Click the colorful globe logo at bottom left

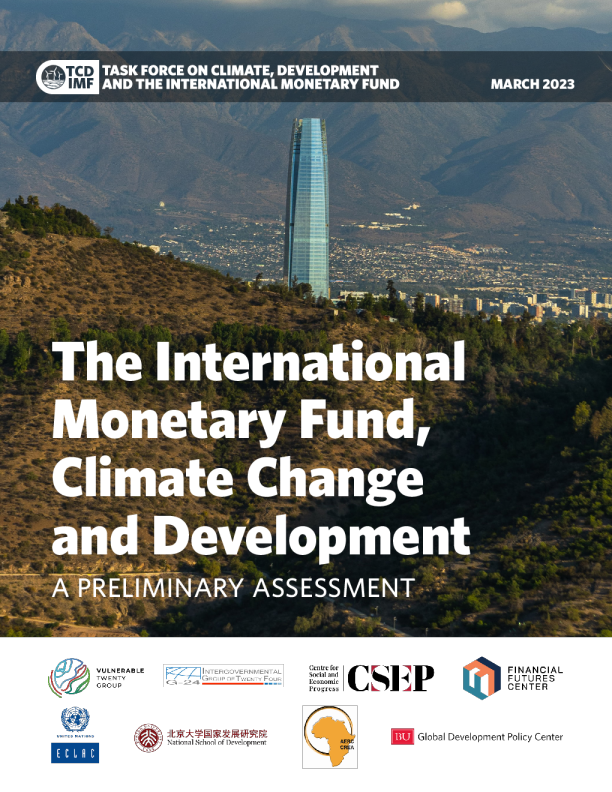[69, 677]
